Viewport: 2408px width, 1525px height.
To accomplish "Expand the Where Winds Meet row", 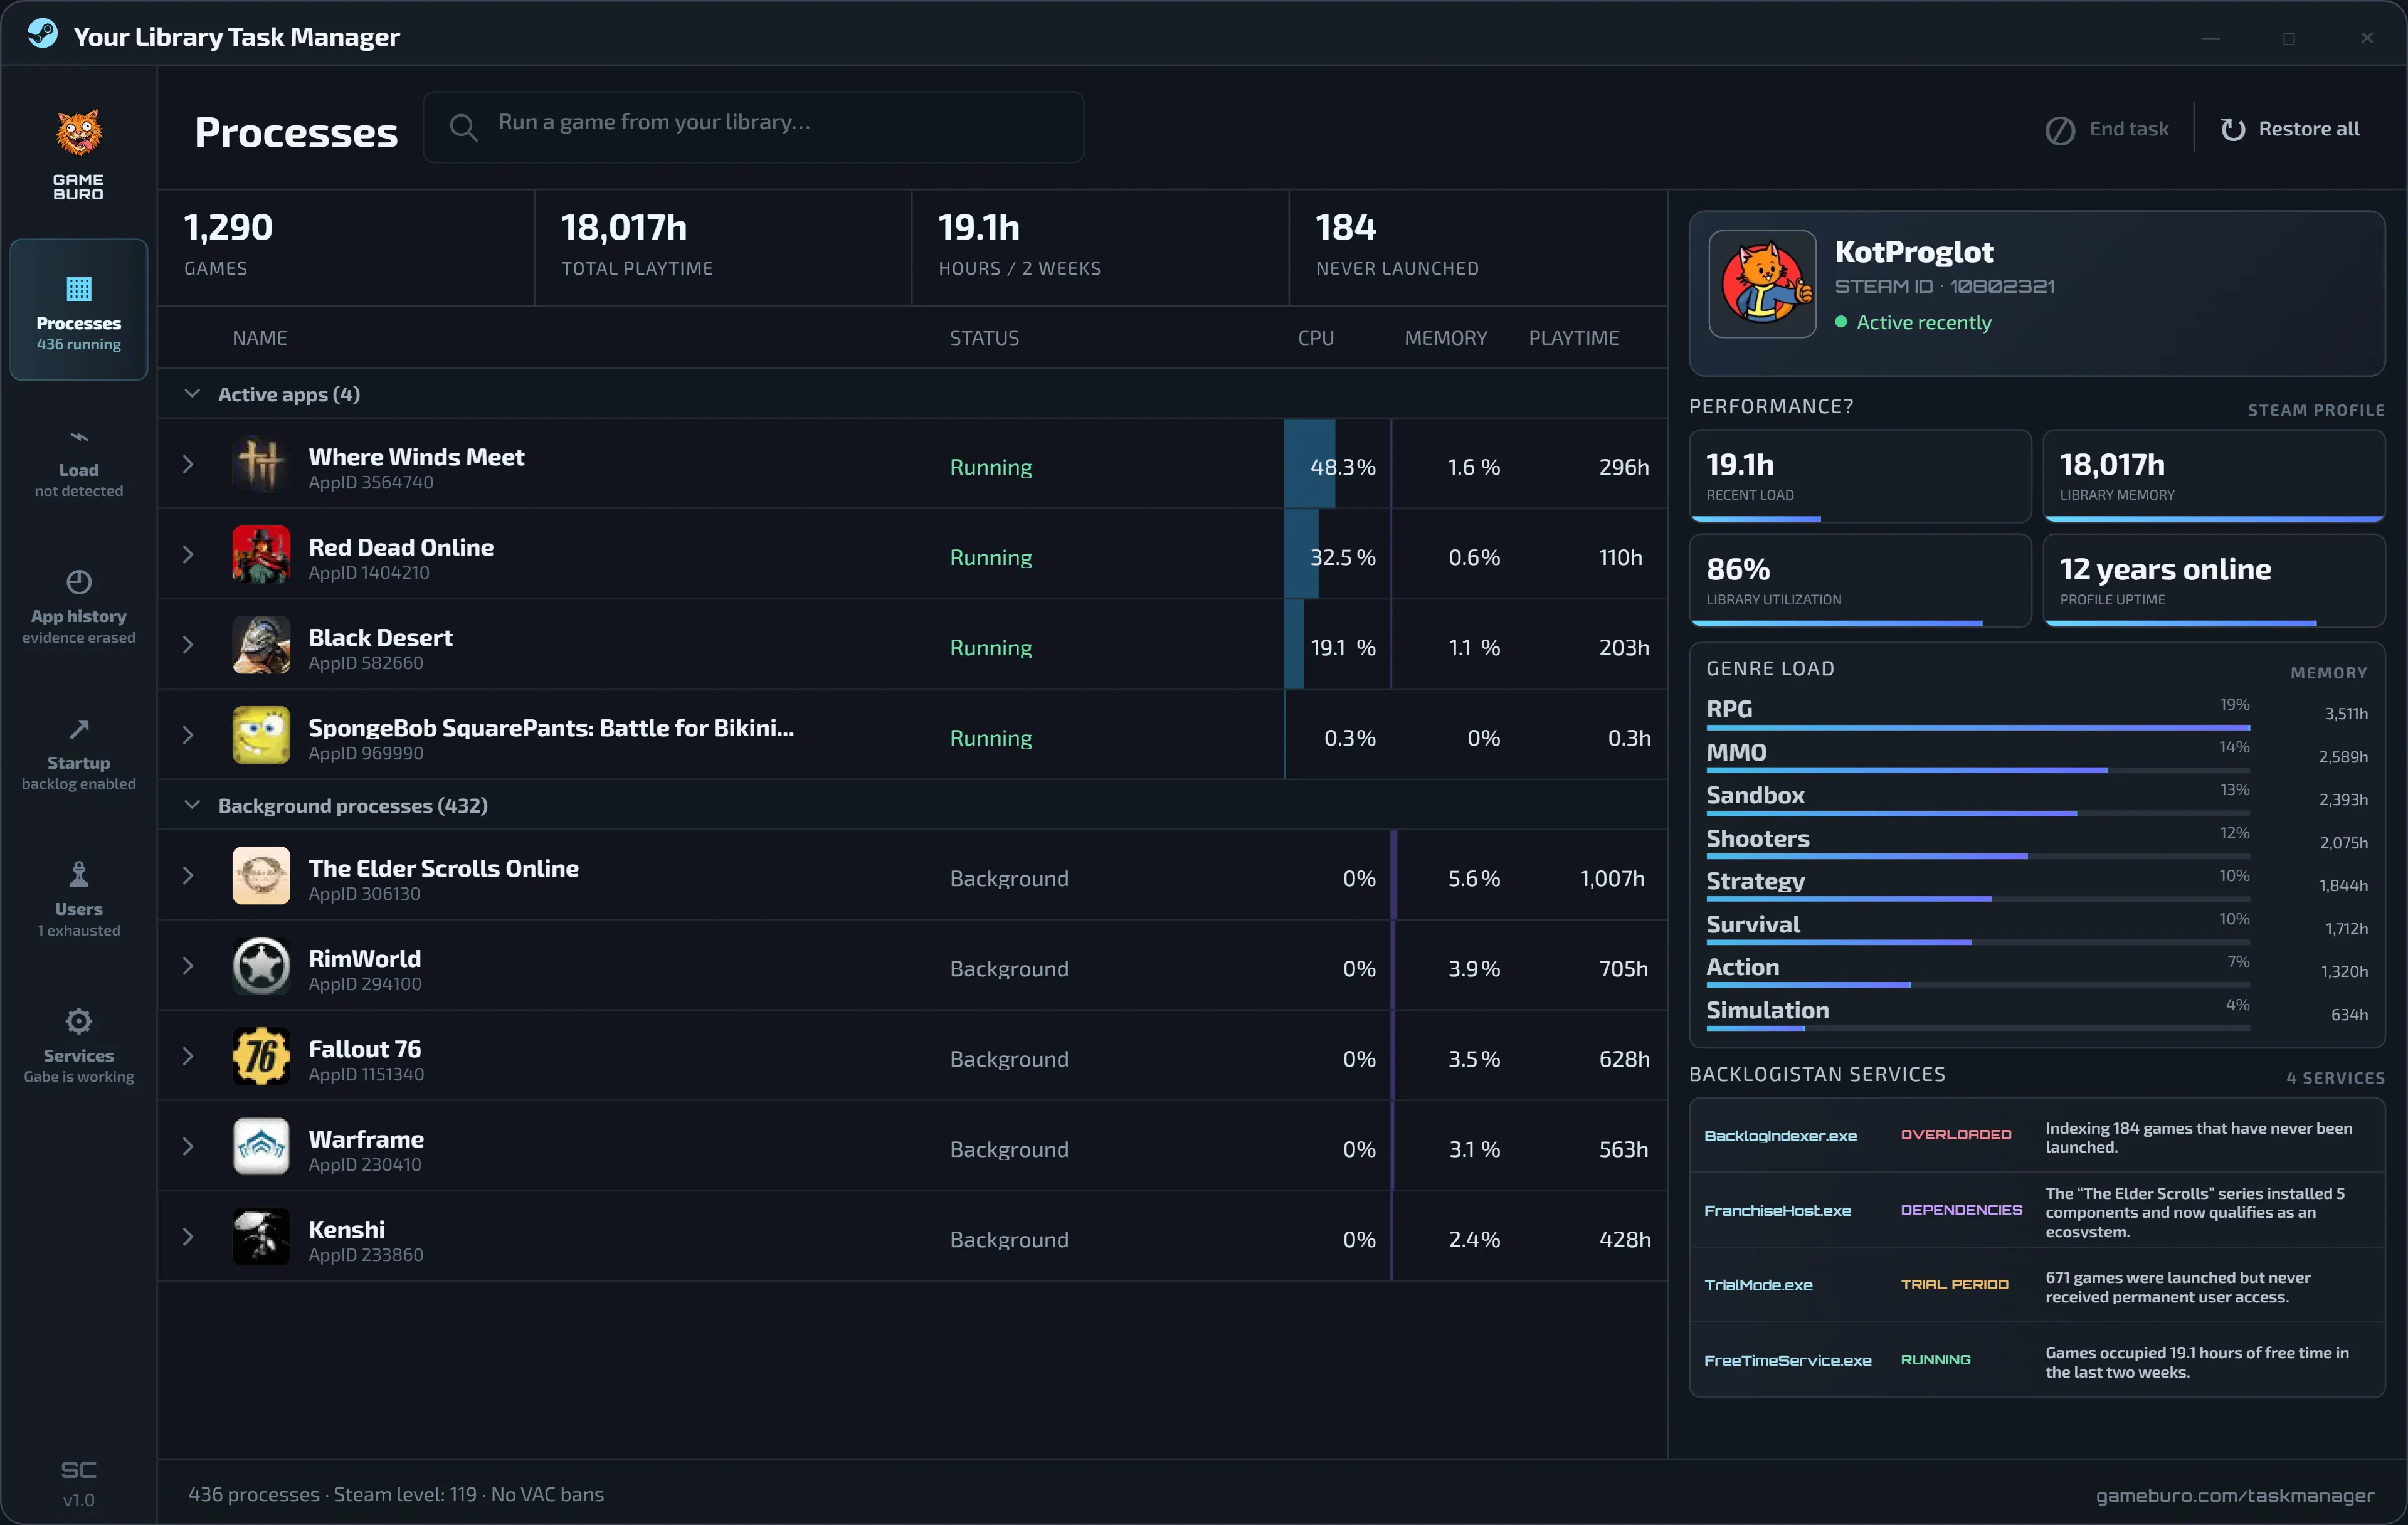I will pos(188,464).
